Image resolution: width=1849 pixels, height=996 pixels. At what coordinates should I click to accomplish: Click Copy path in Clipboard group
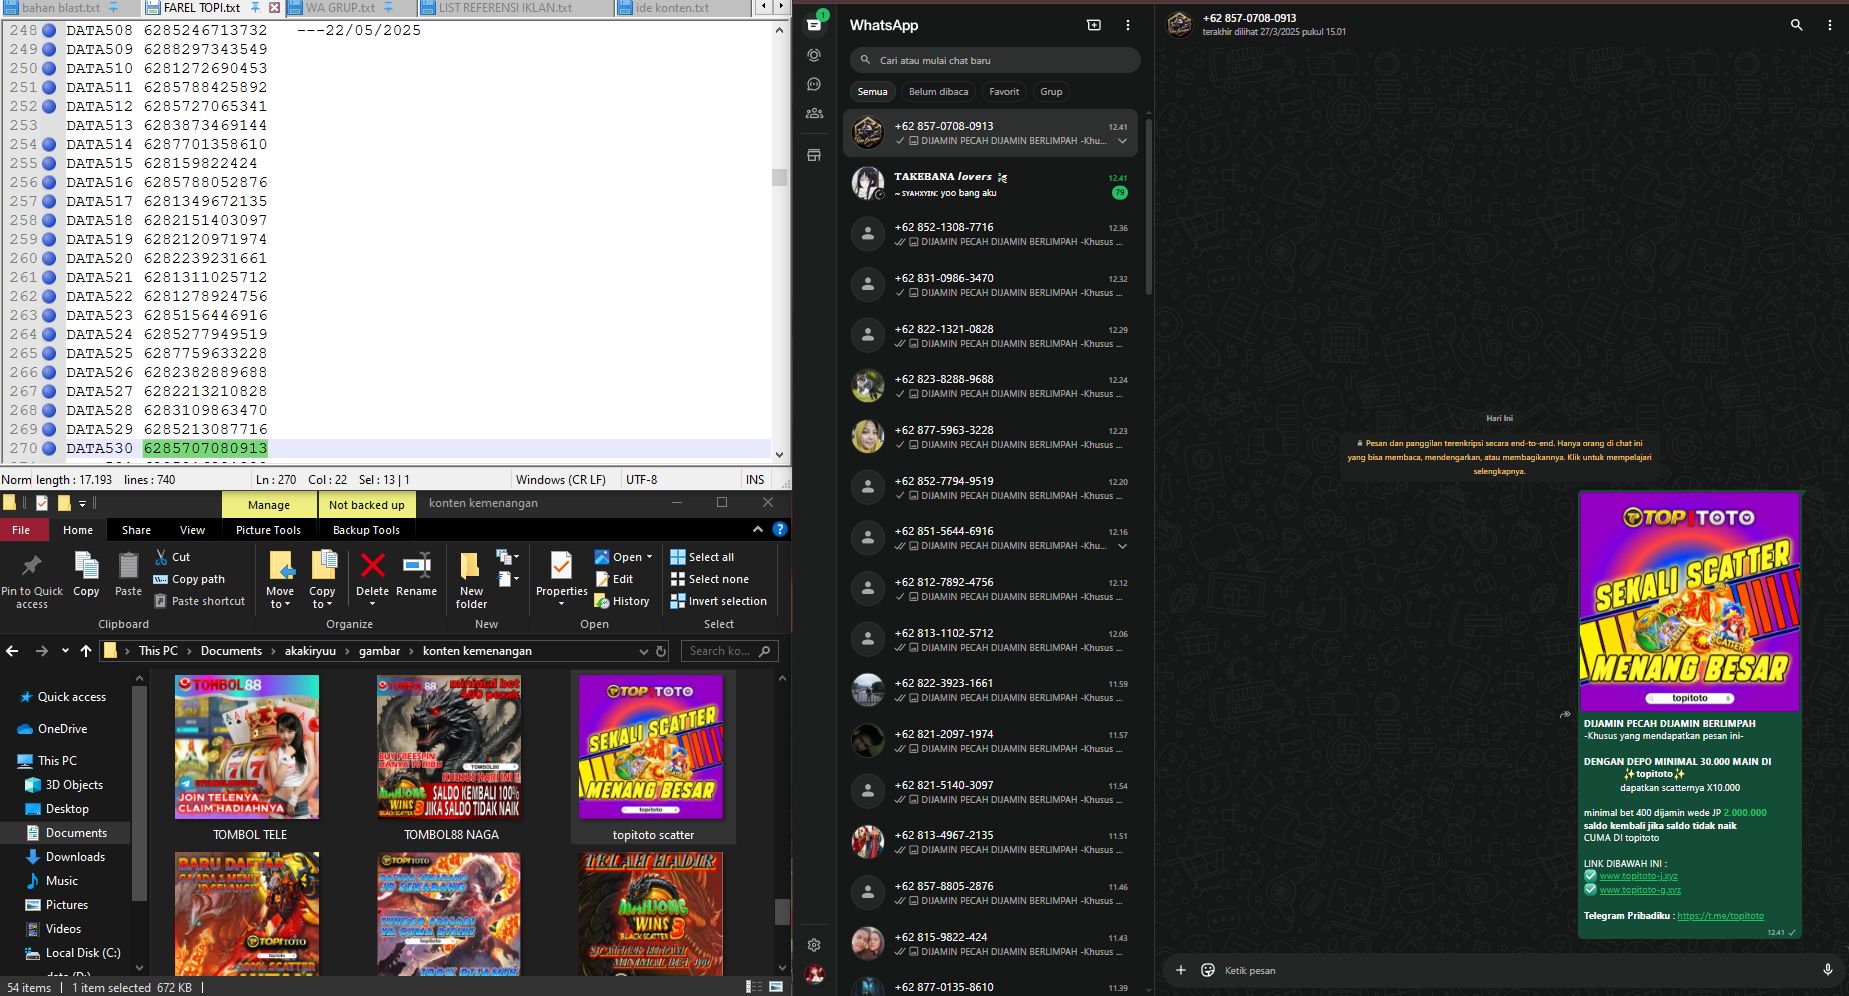point(189,579)
